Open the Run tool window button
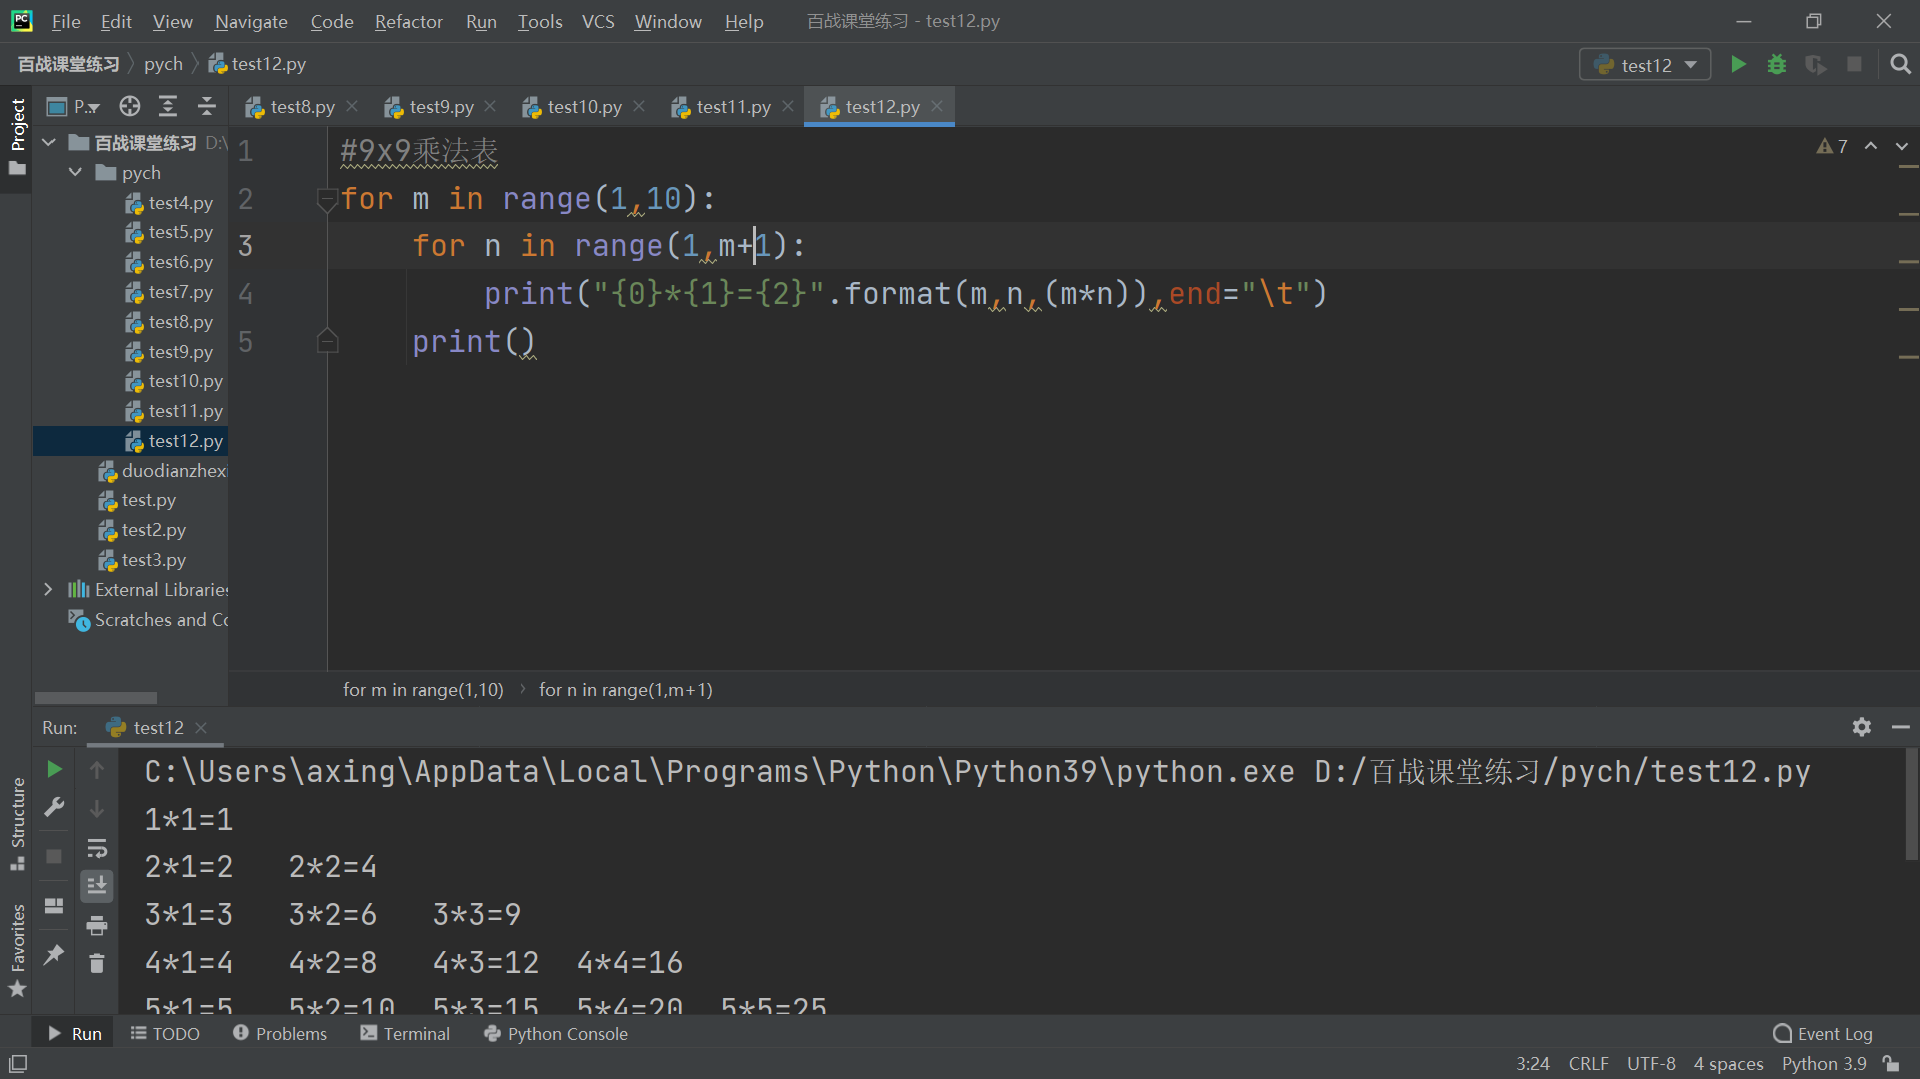The height and width of the screenshot is (1079, 1920). 75,1034
